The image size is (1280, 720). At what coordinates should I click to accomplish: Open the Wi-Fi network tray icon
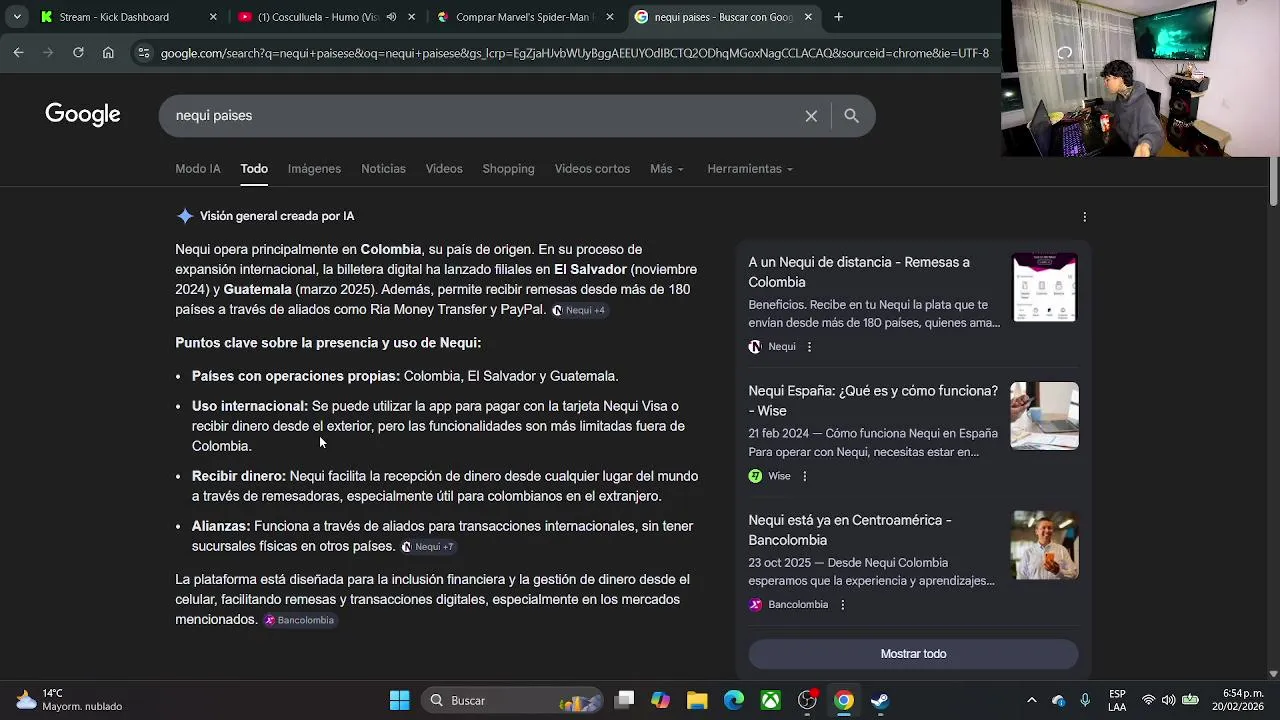tap(1148, 701)
